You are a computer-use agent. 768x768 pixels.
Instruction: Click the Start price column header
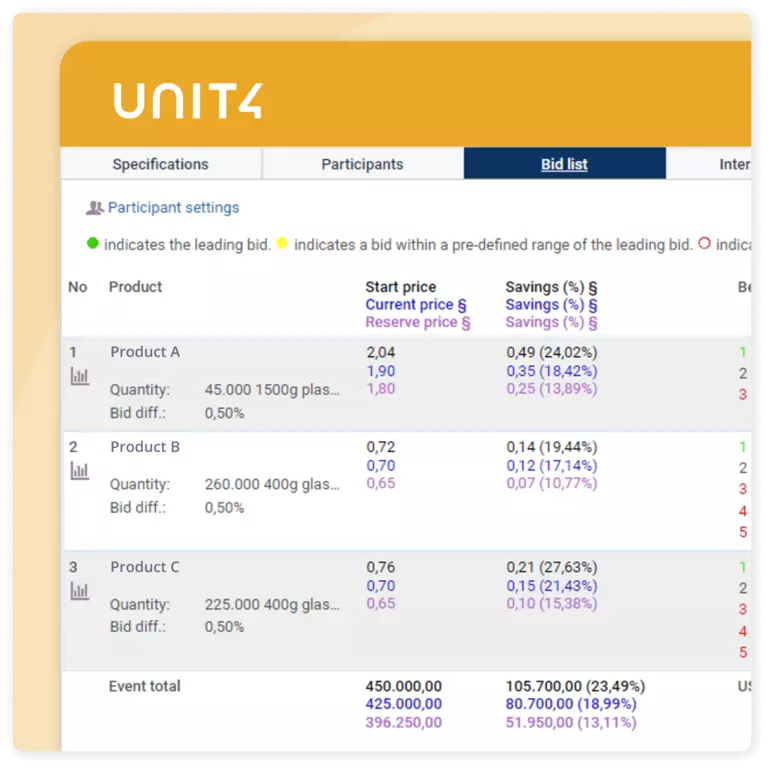click(x=401, y=287)
